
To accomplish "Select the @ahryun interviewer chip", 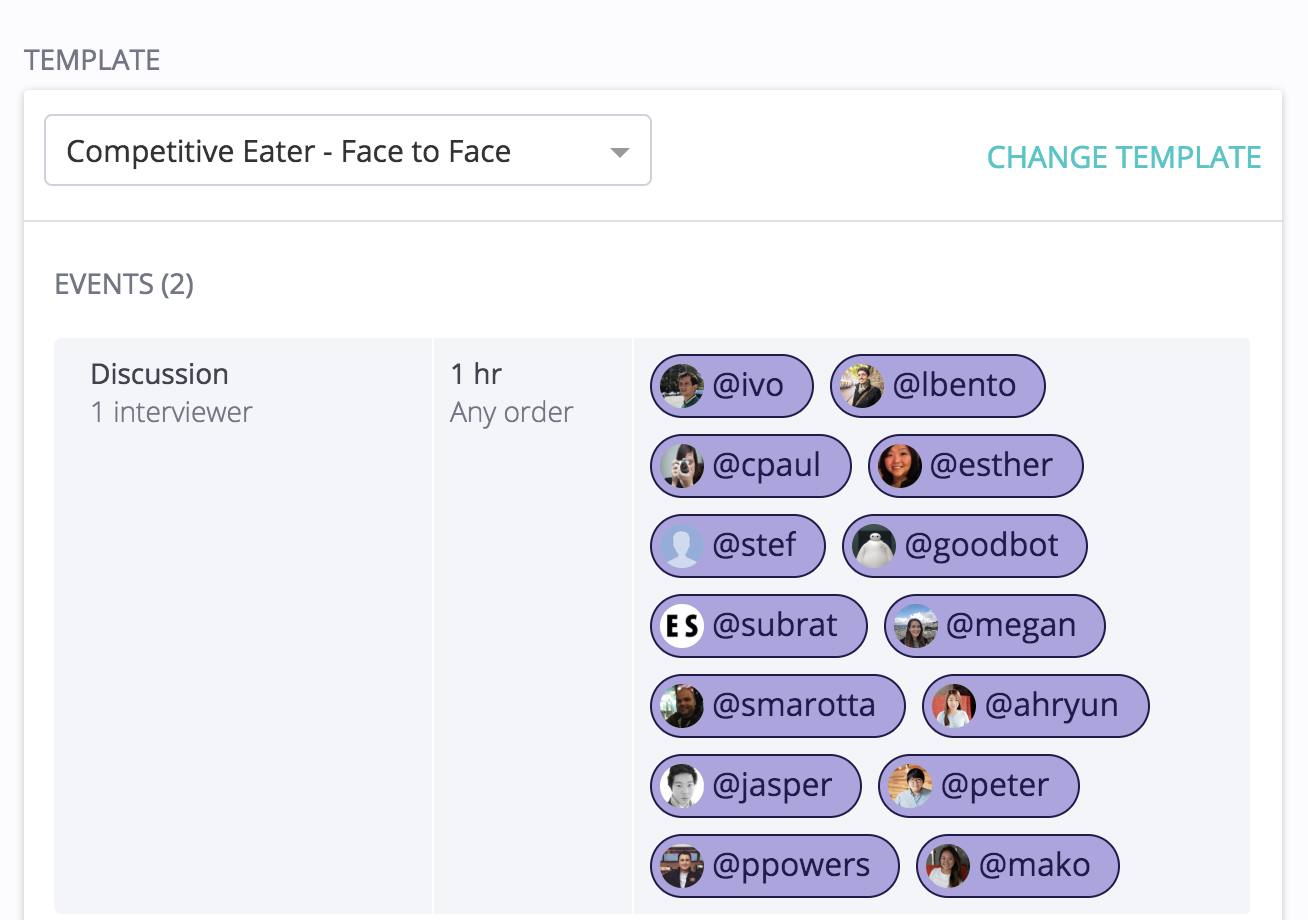I will click(1035, 706).
